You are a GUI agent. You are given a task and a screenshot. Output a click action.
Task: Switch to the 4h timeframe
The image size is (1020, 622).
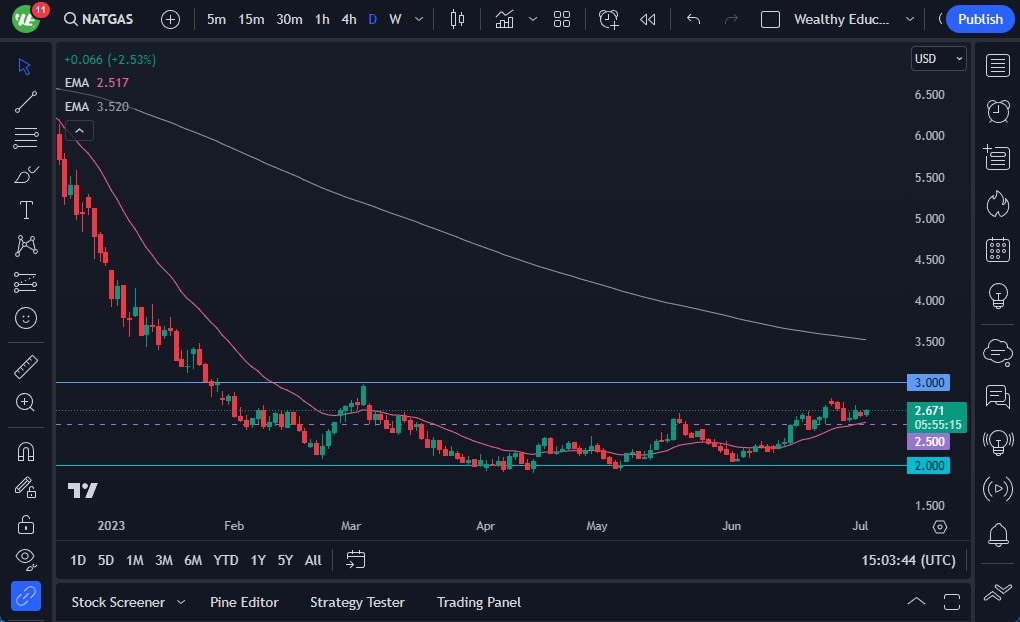[x=349, y=20]
